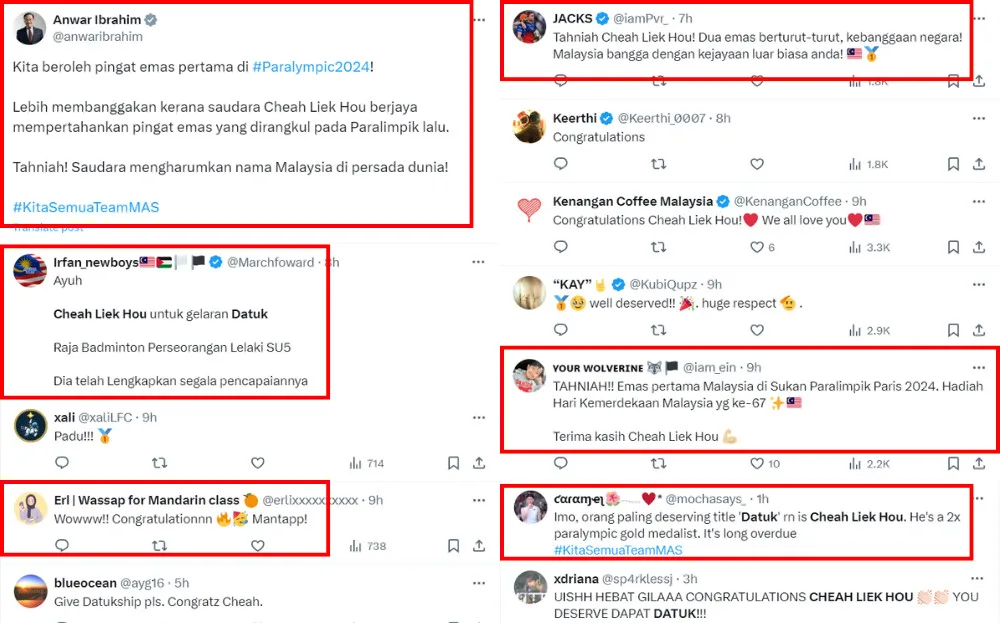Retweet the YOUR WOLVERINE tweet
This screenshot has width=1000, height=623.
(x=658, y=464)
